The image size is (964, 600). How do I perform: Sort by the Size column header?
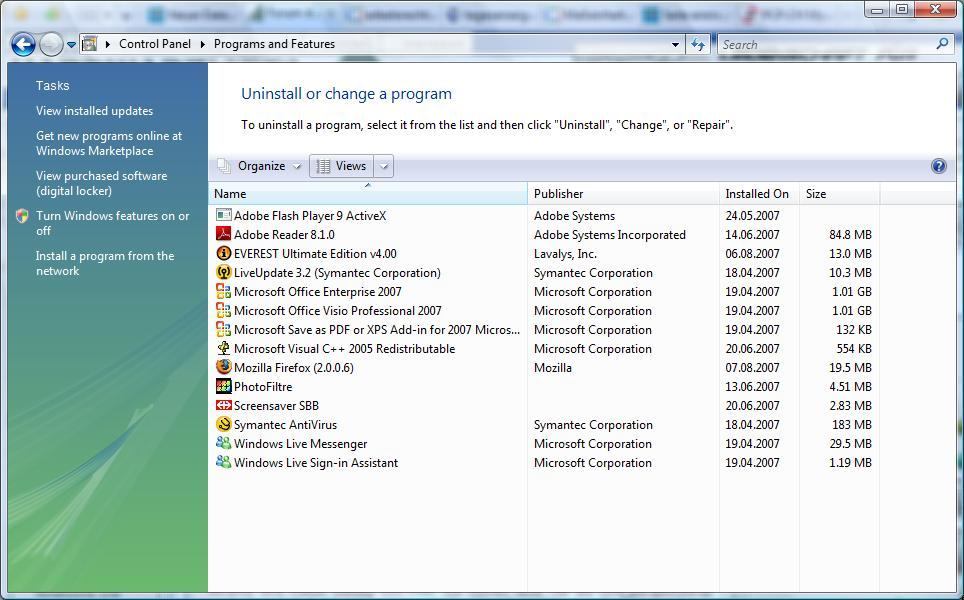840,194
